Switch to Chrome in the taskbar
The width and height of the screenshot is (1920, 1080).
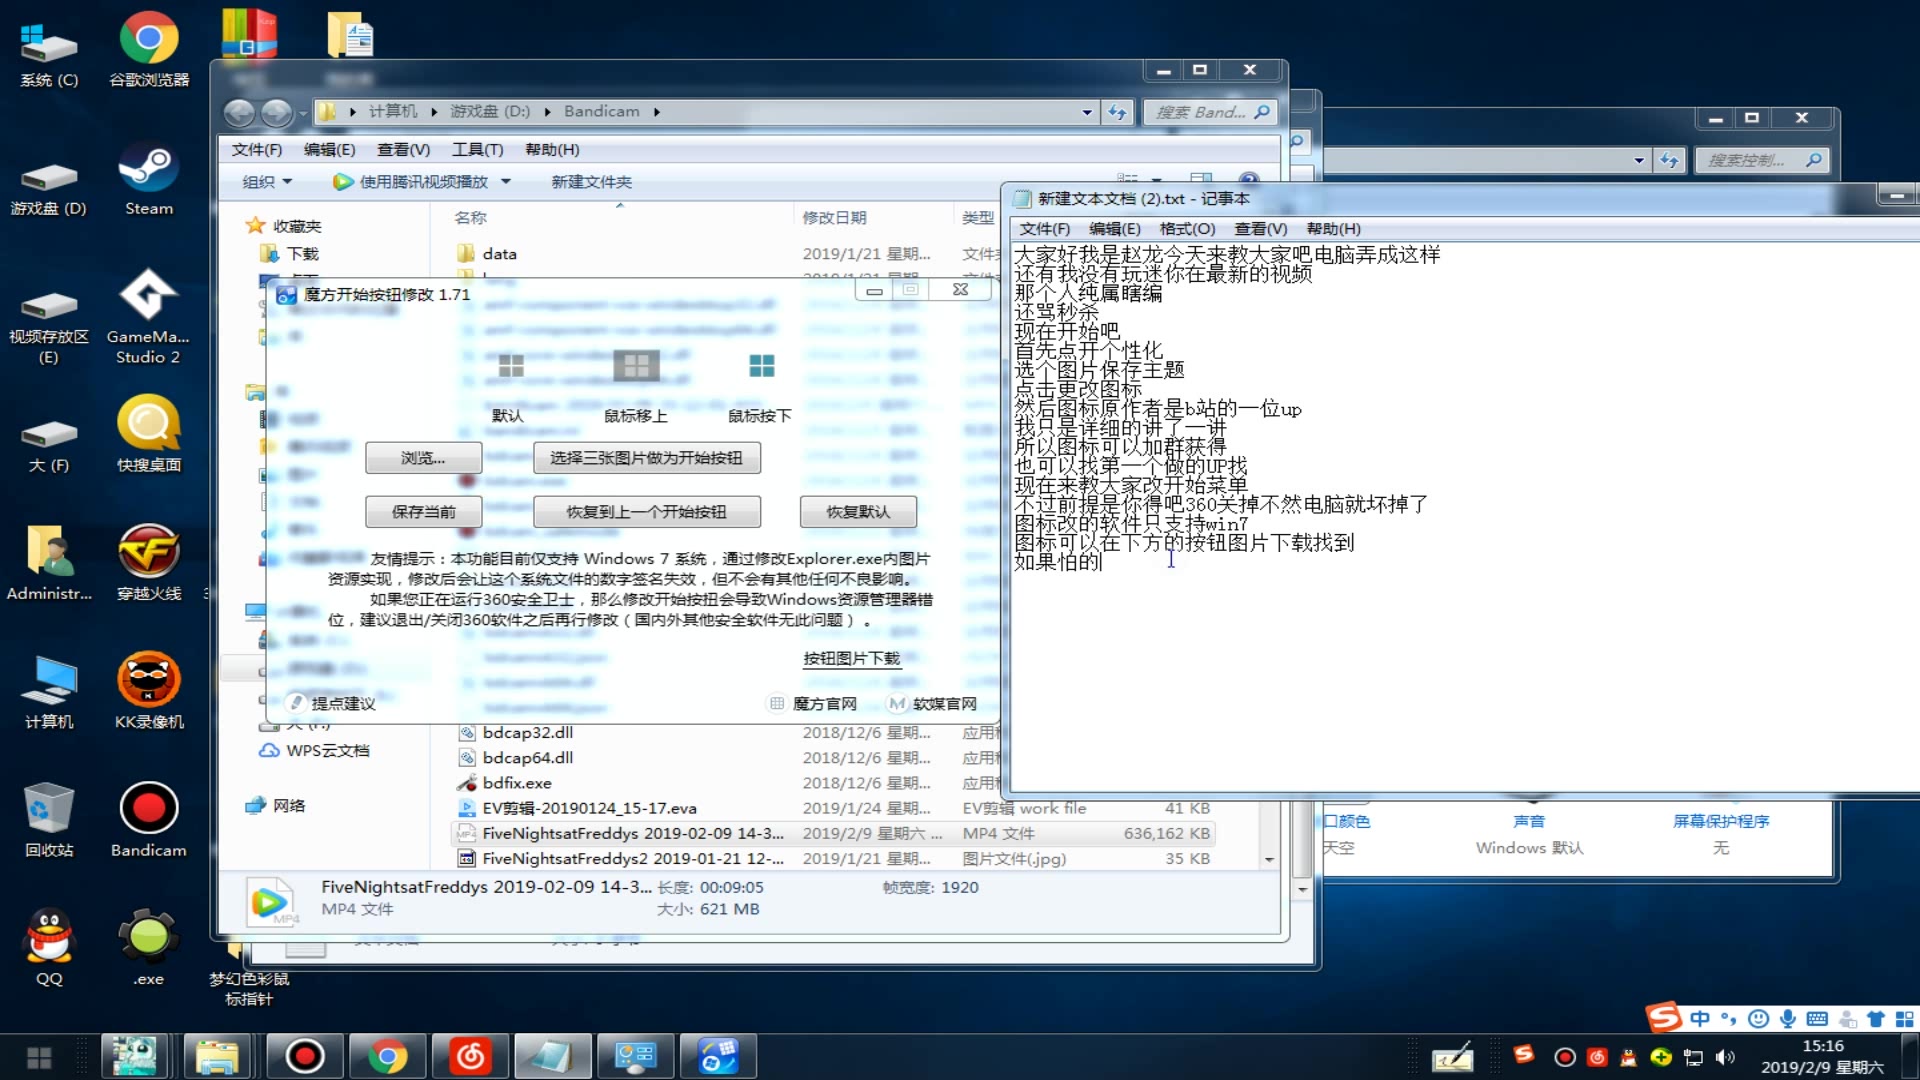(x=387, y=1056)
